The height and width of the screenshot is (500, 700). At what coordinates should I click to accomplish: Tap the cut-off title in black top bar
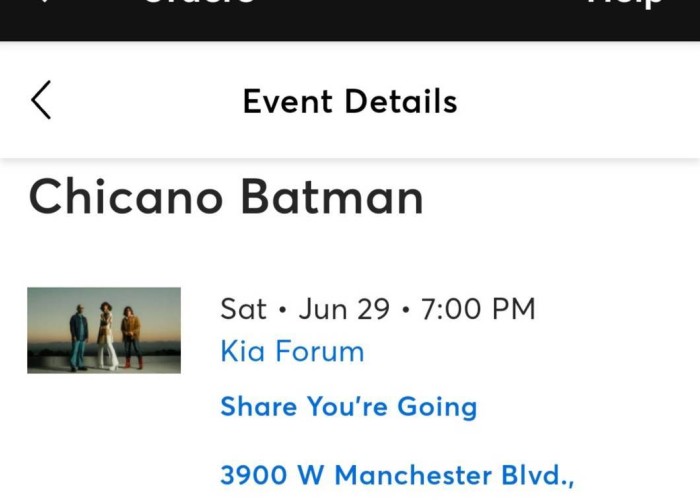point(200,2)
